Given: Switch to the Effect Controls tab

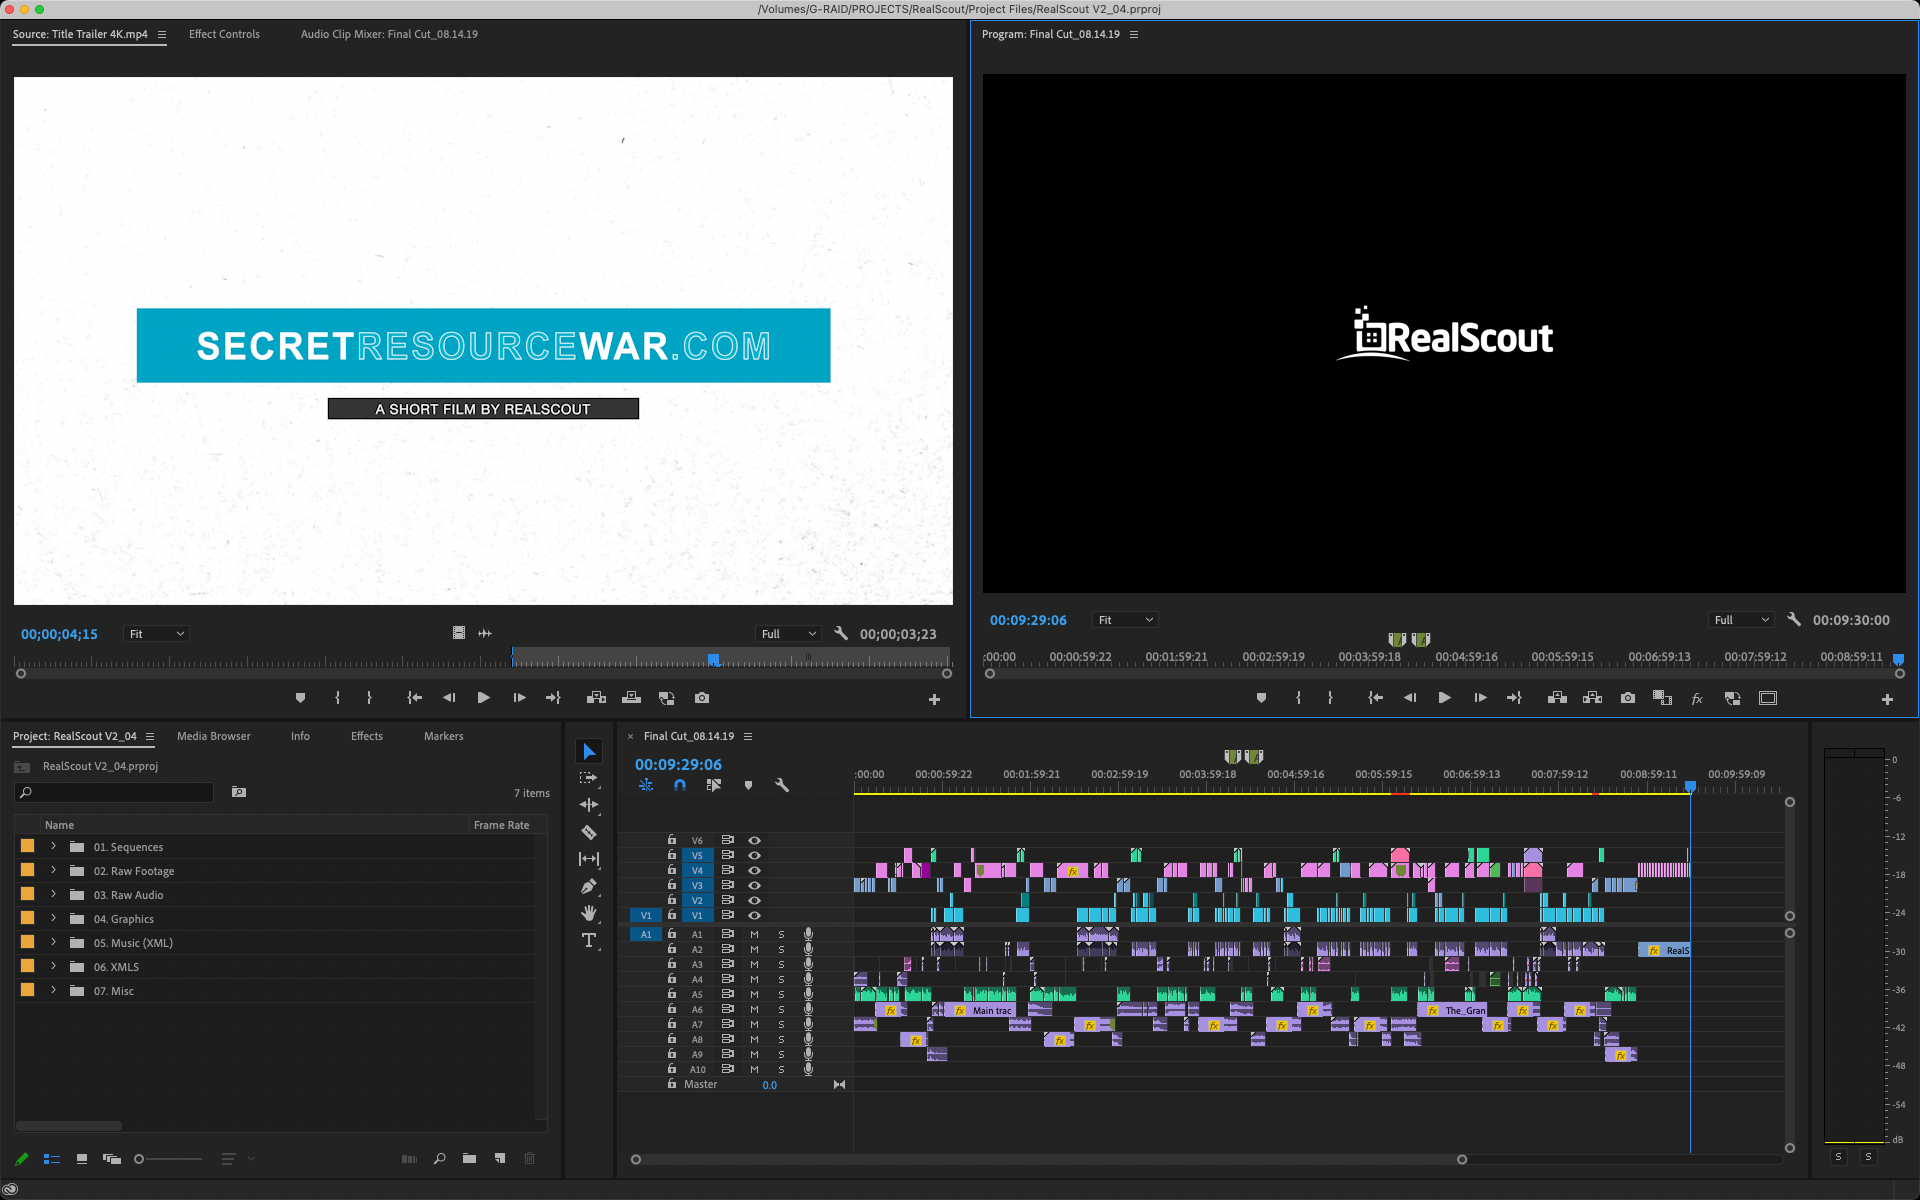Looking at the screenshot, I should [x=224, y=34].
